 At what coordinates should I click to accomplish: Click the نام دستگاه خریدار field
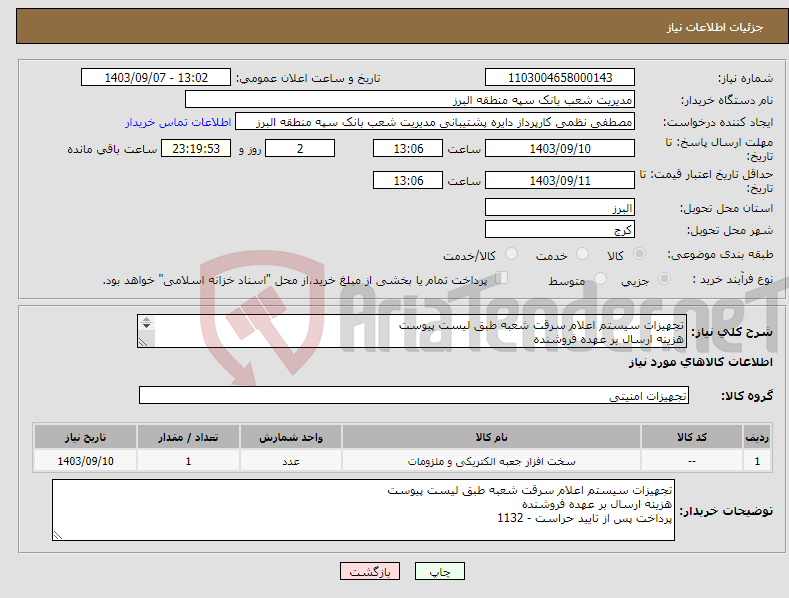point(410,100)
